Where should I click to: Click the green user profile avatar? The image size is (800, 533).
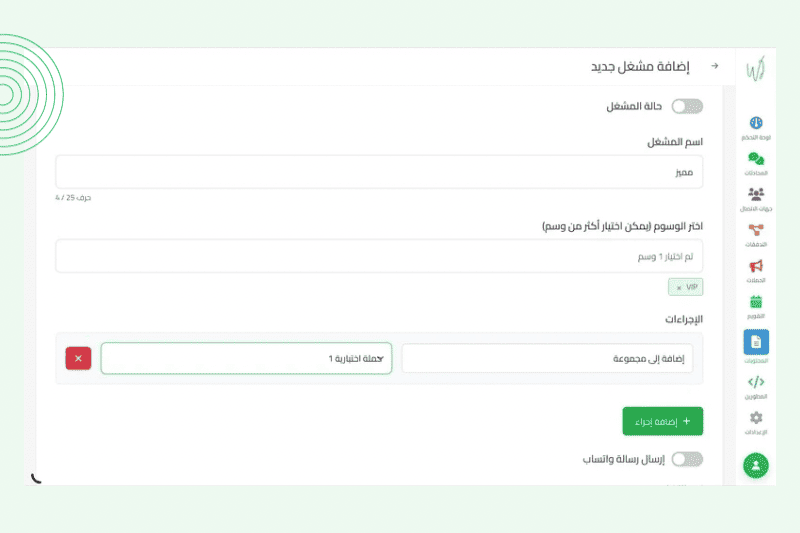[756, 465]
